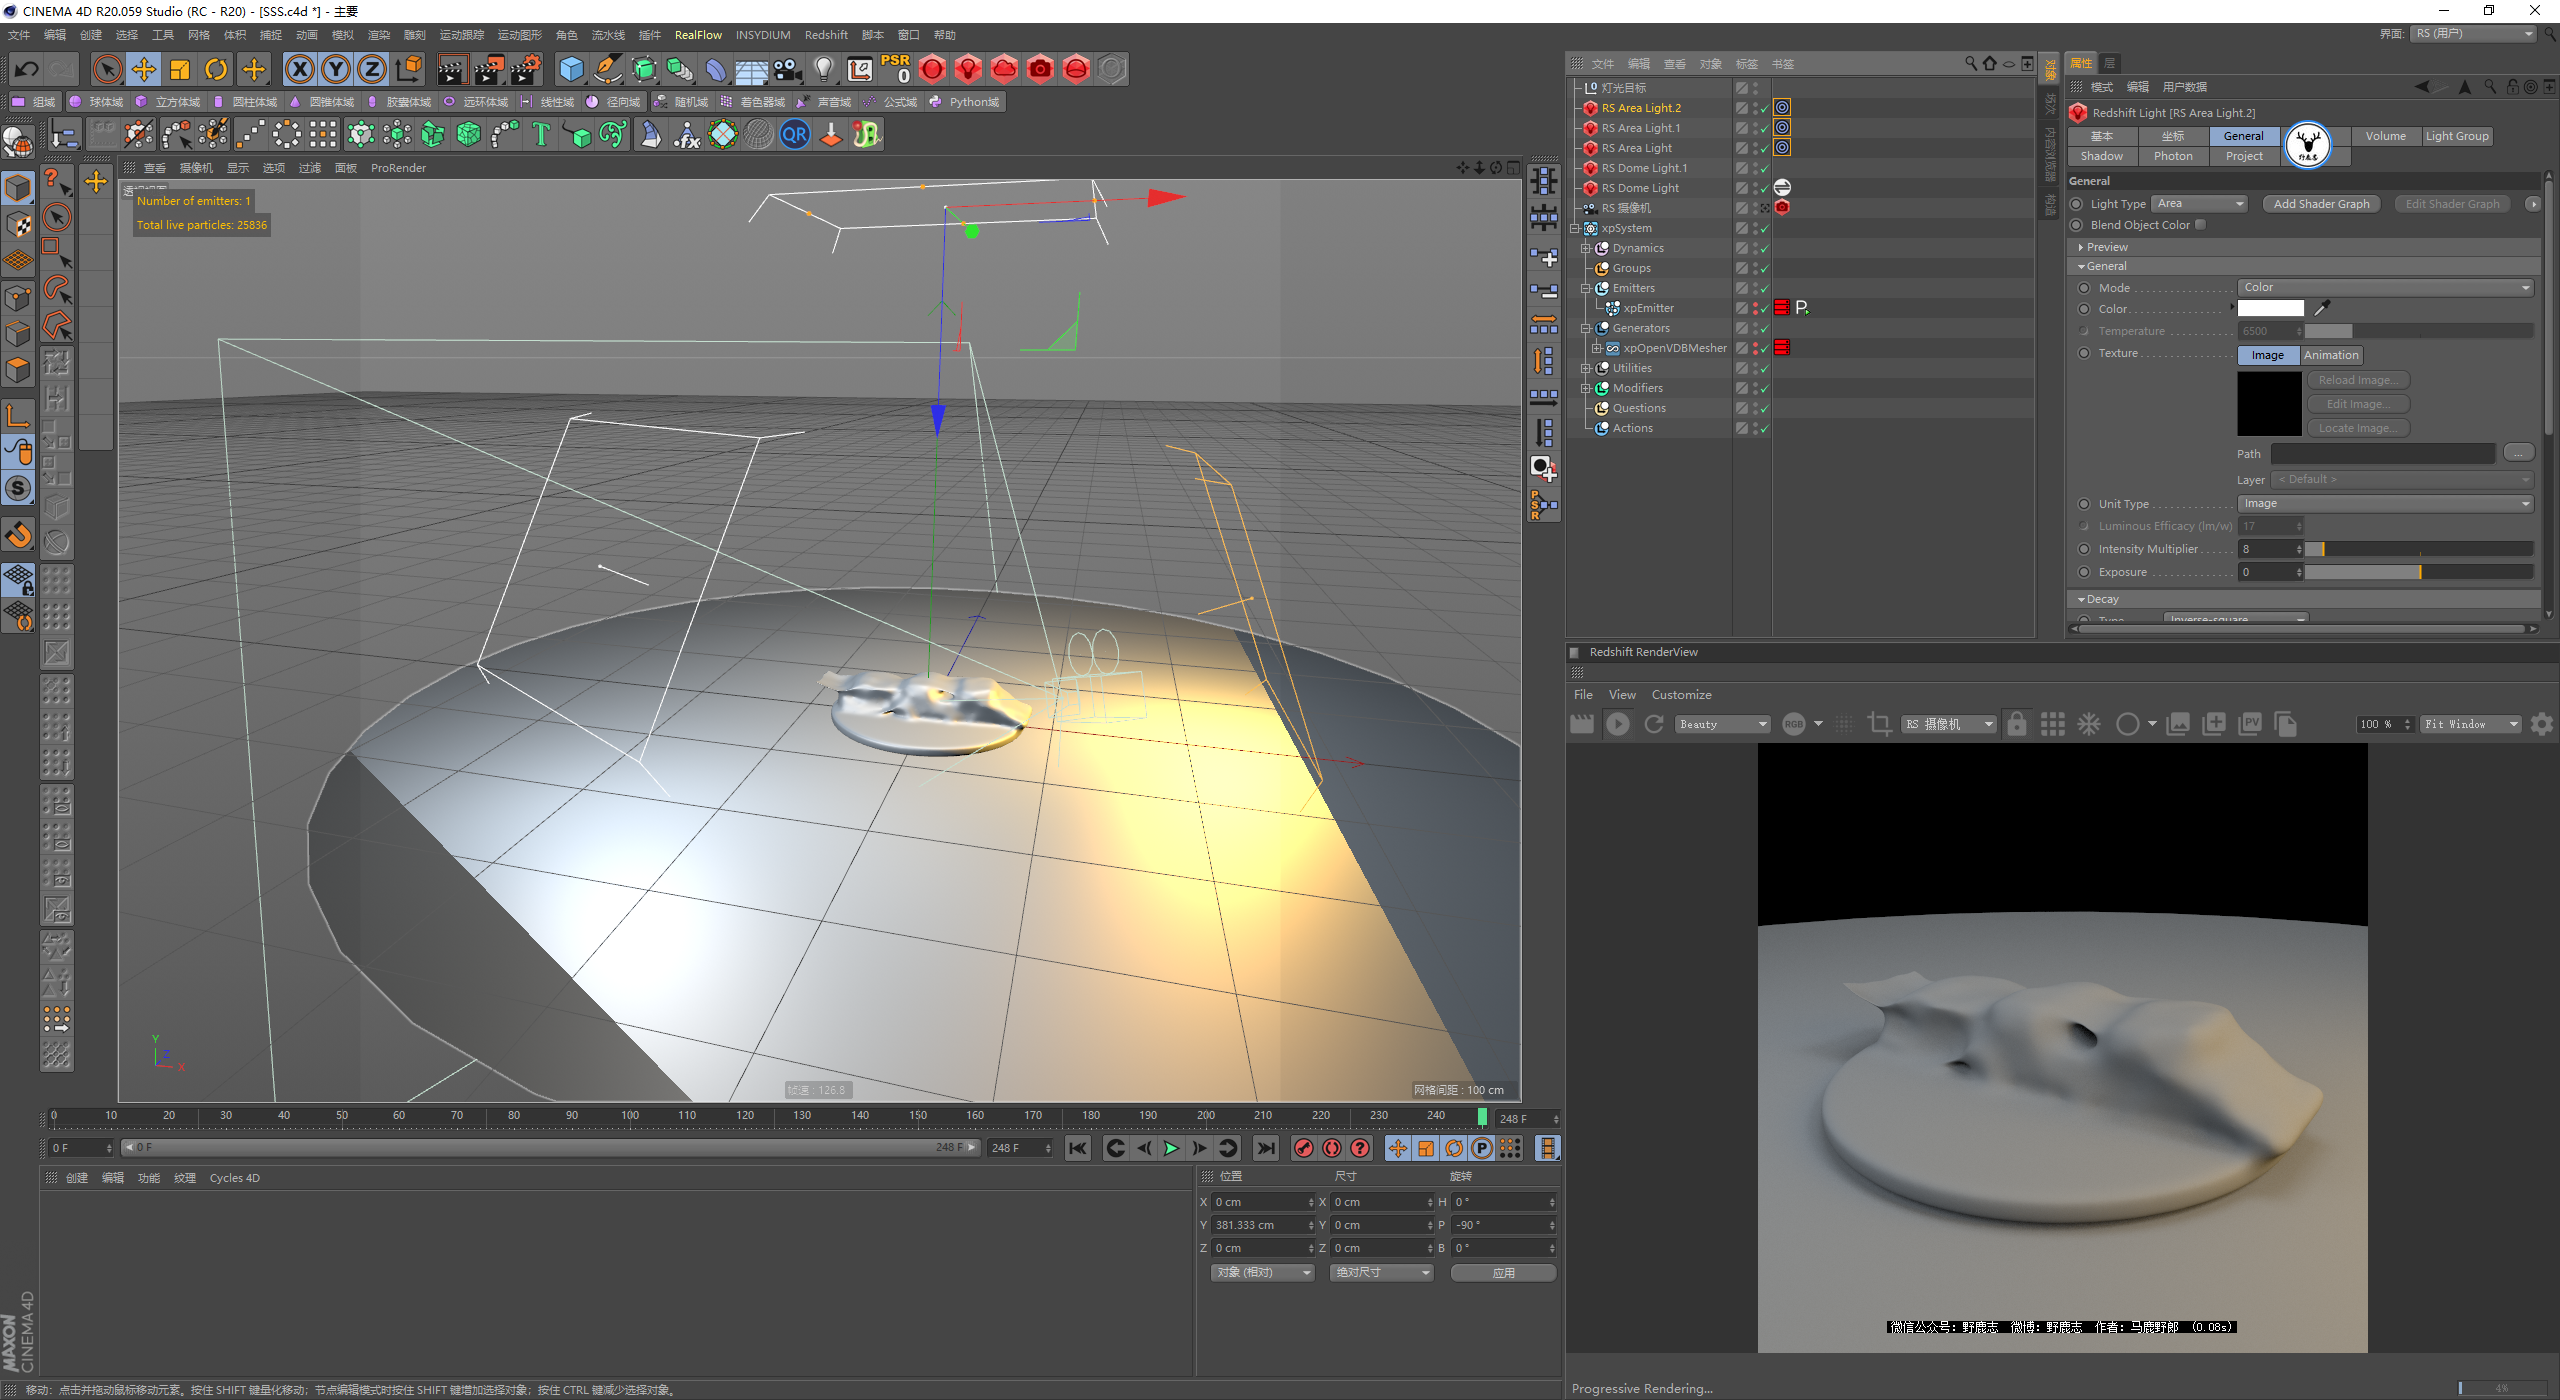Start Redshift RenderView play button
This screenshot has width=2560, height=1400.
1617,724
